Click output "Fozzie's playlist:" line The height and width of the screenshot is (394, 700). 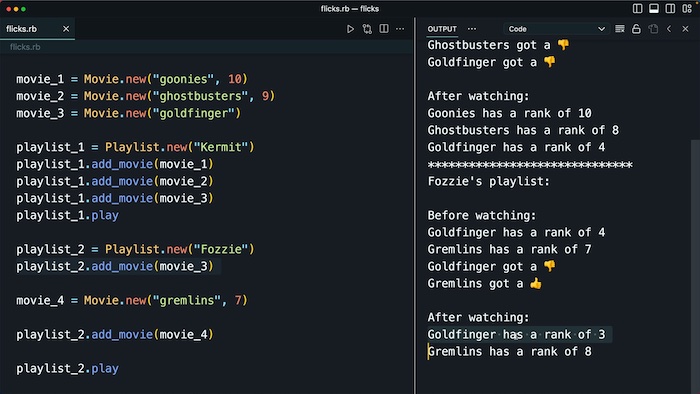(489, 181)
